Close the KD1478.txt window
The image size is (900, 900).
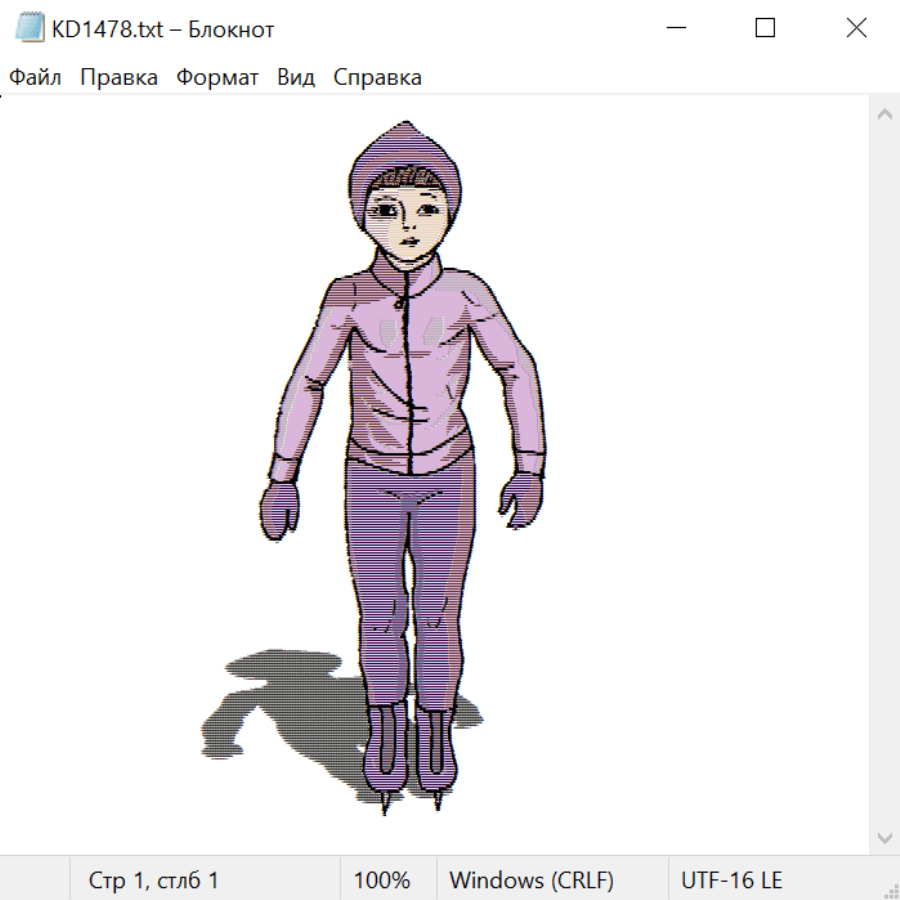tap(856, 29)
